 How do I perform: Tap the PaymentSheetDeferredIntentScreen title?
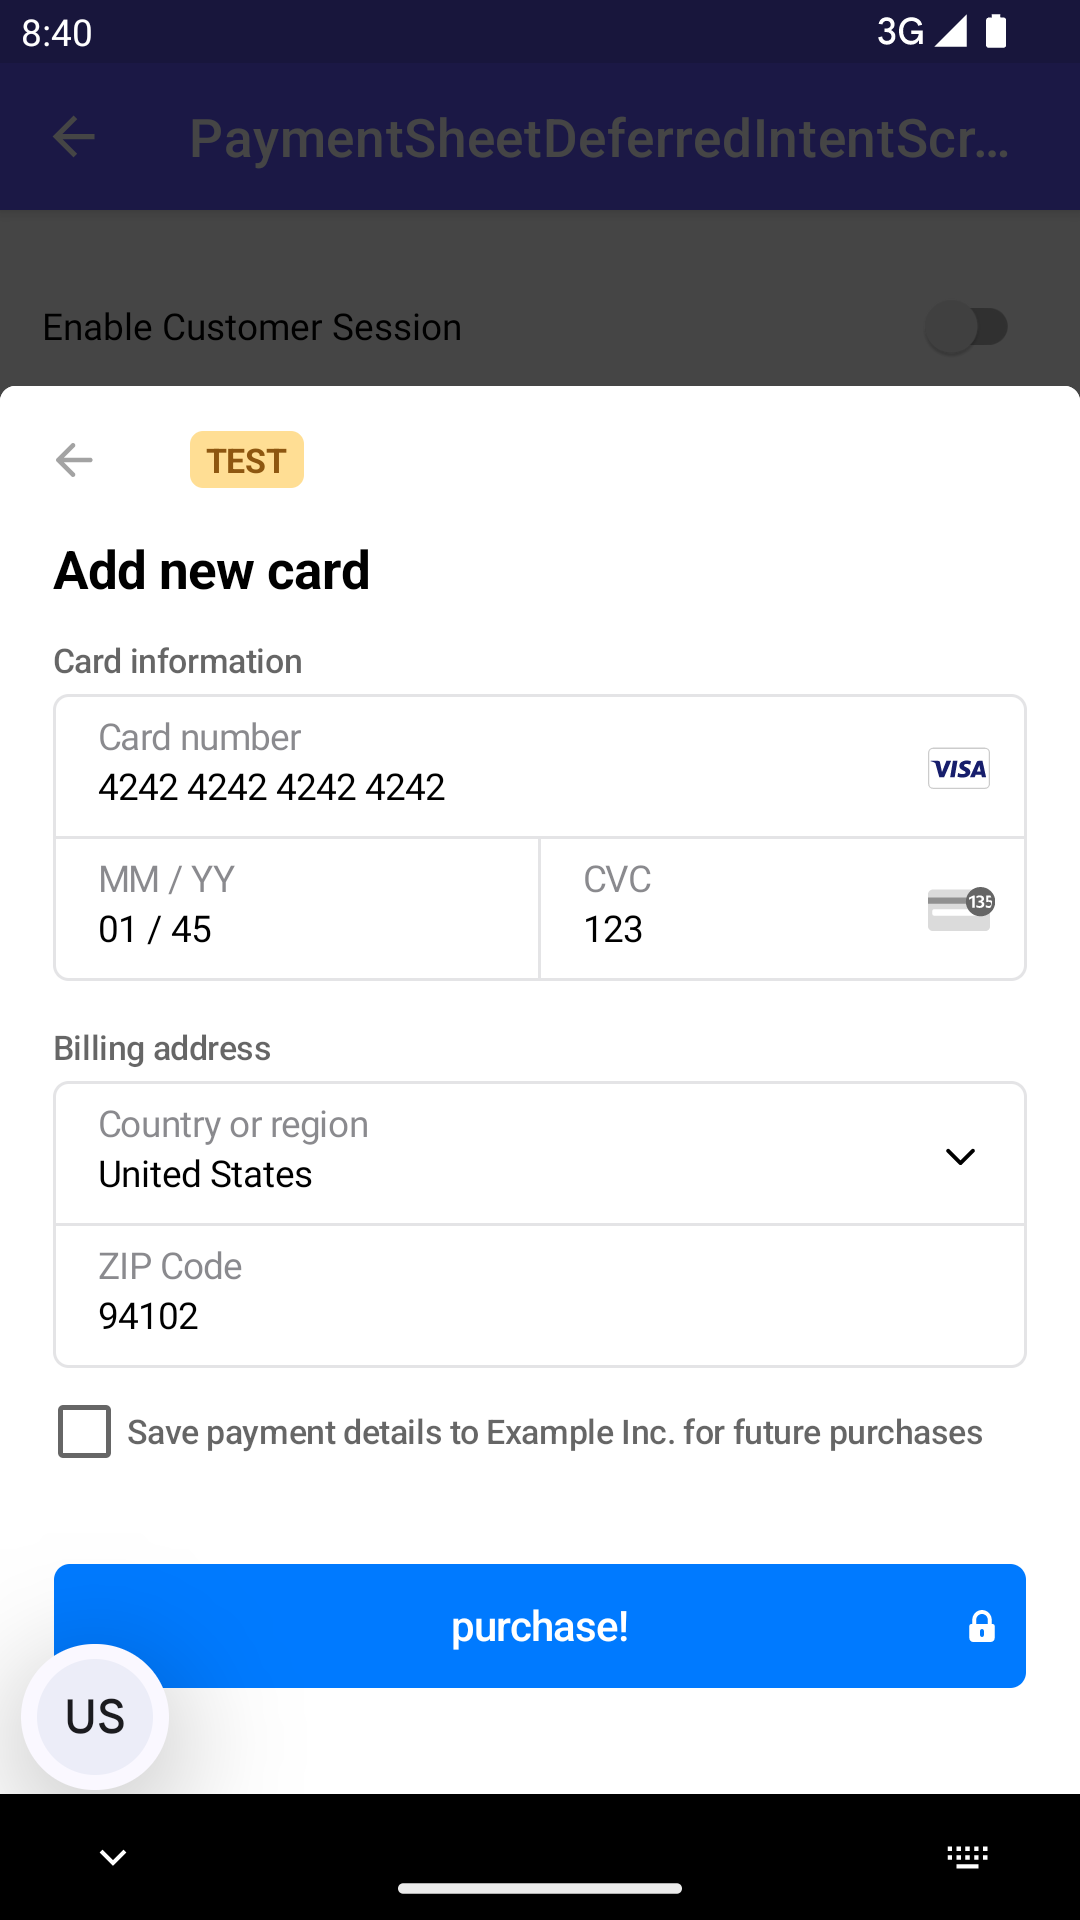(x=600, y=138)
